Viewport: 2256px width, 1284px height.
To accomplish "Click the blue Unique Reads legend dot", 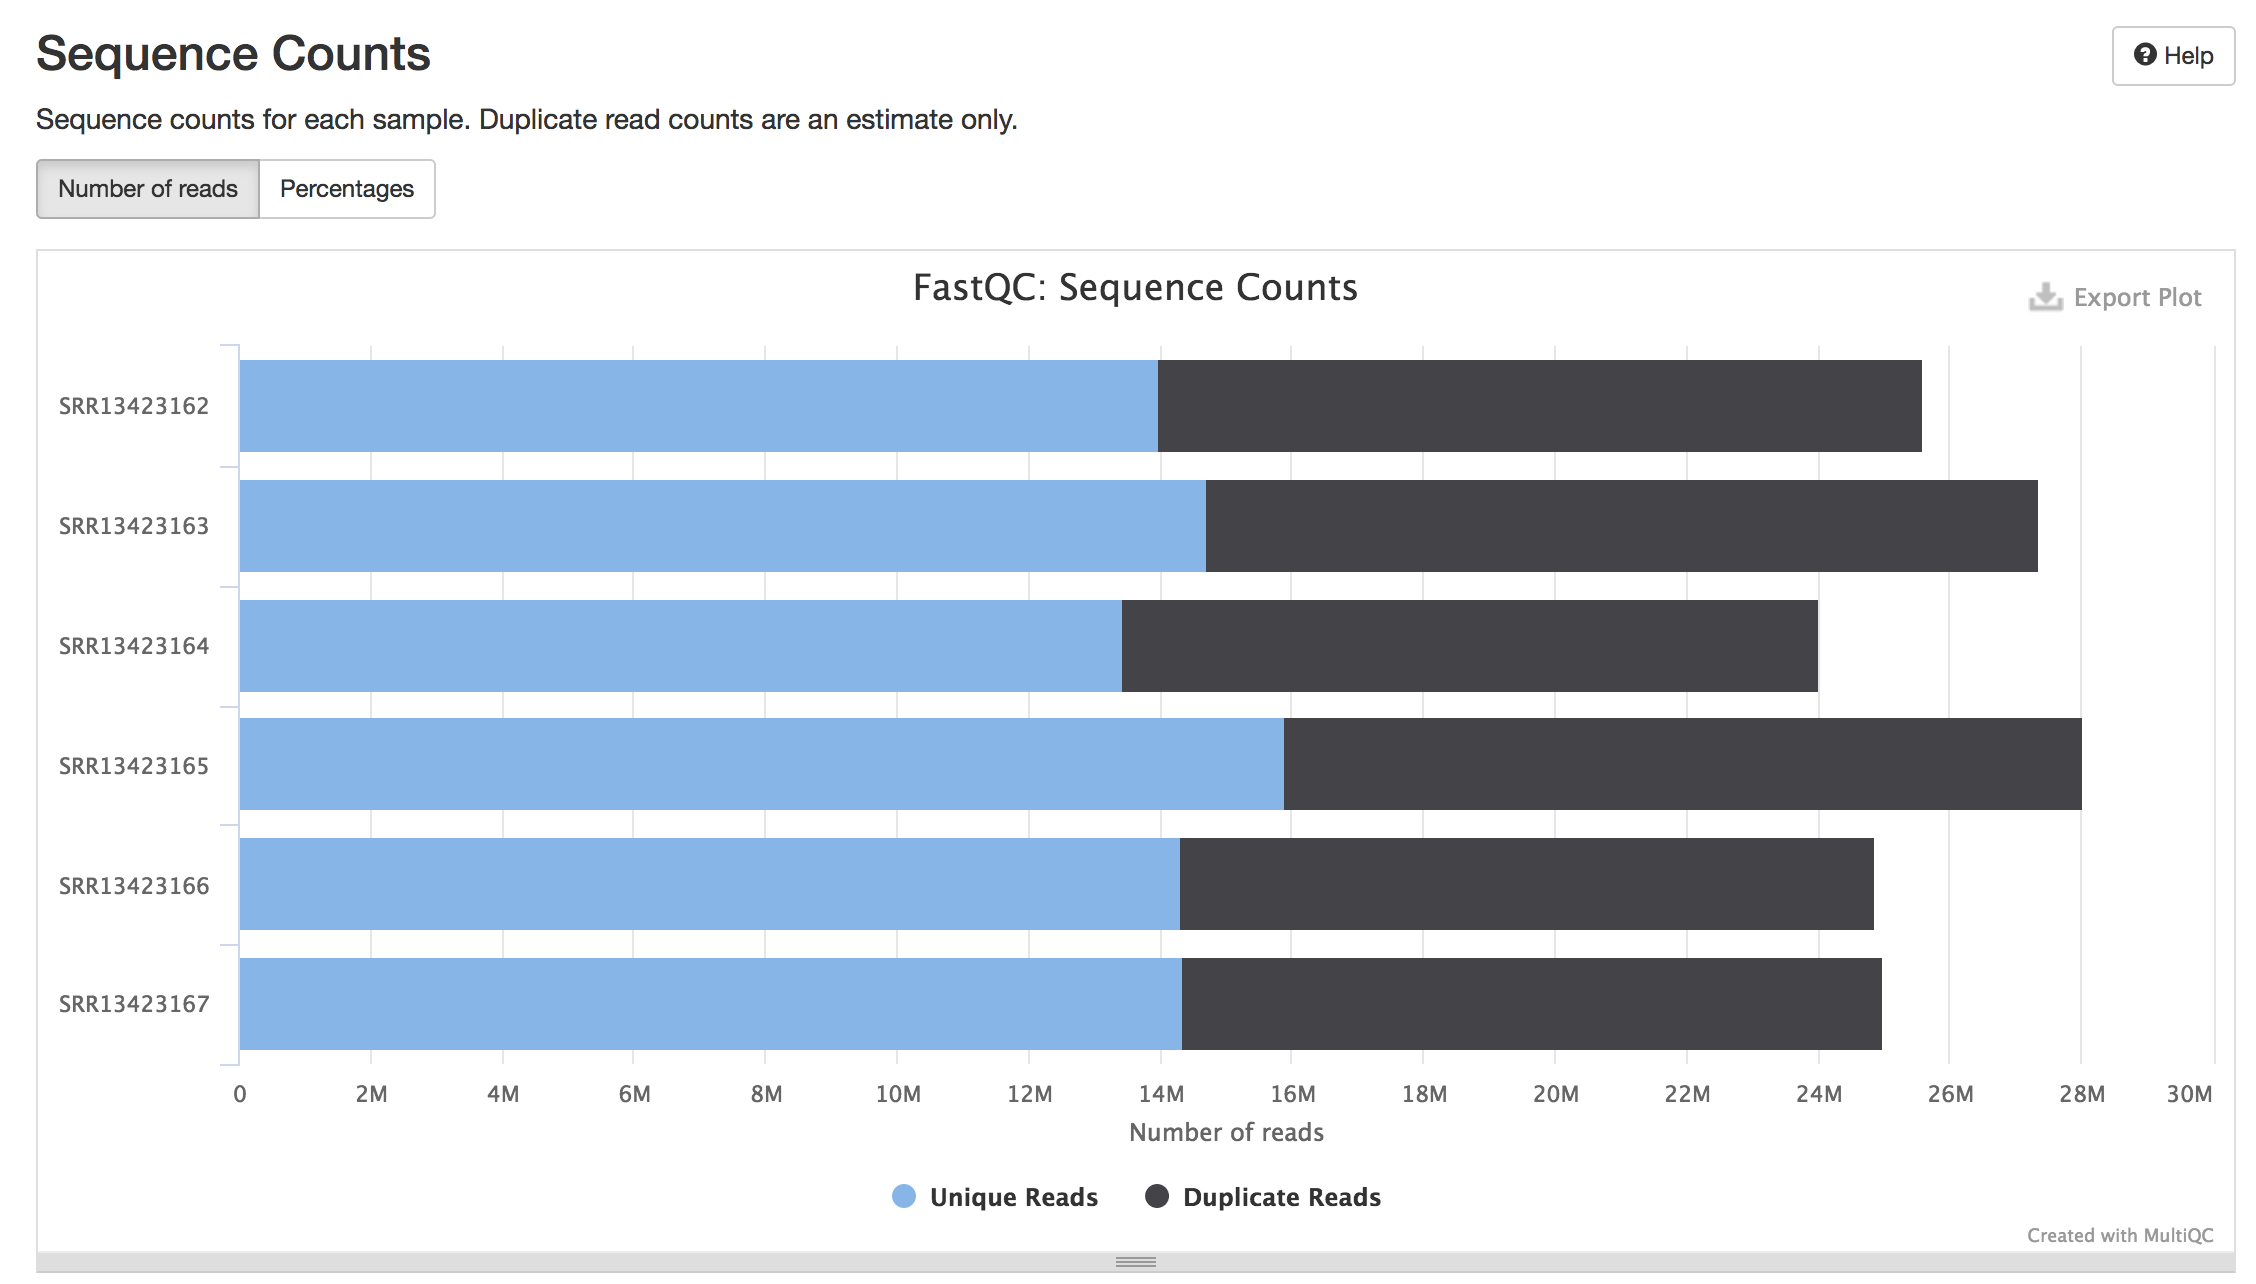I will tap(904, 1196).
